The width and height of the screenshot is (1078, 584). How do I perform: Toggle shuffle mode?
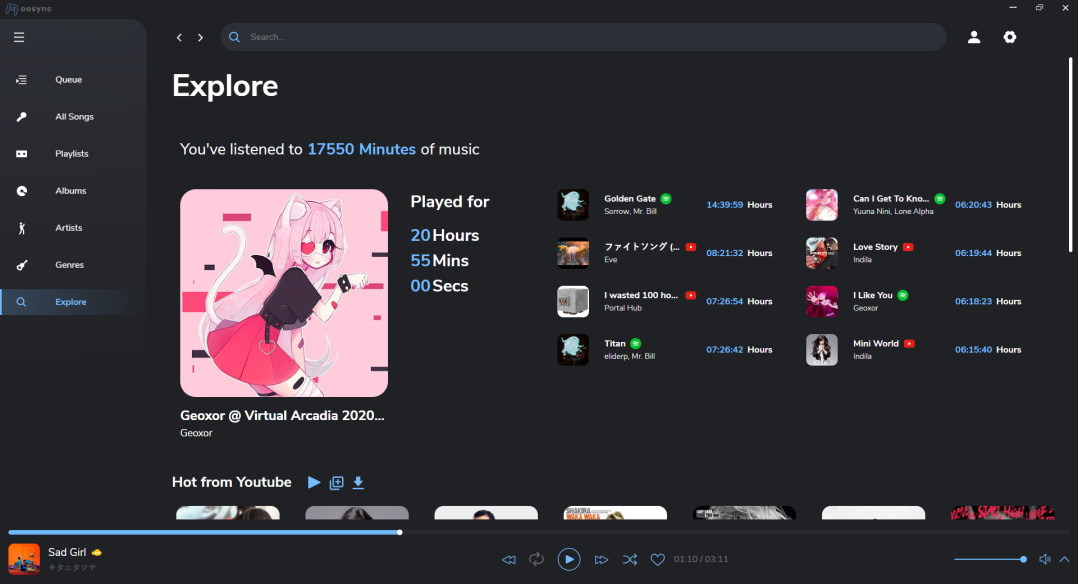coord(630,559)
